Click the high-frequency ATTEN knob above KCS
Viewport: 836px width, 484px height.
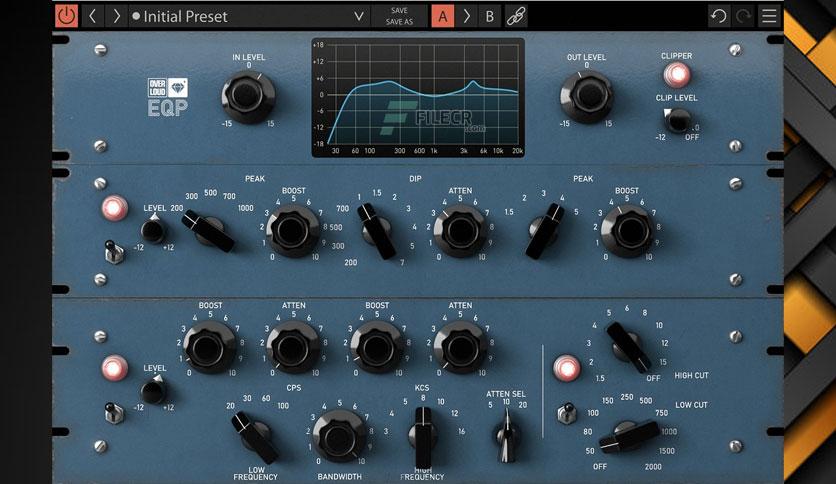click(460, 347)
